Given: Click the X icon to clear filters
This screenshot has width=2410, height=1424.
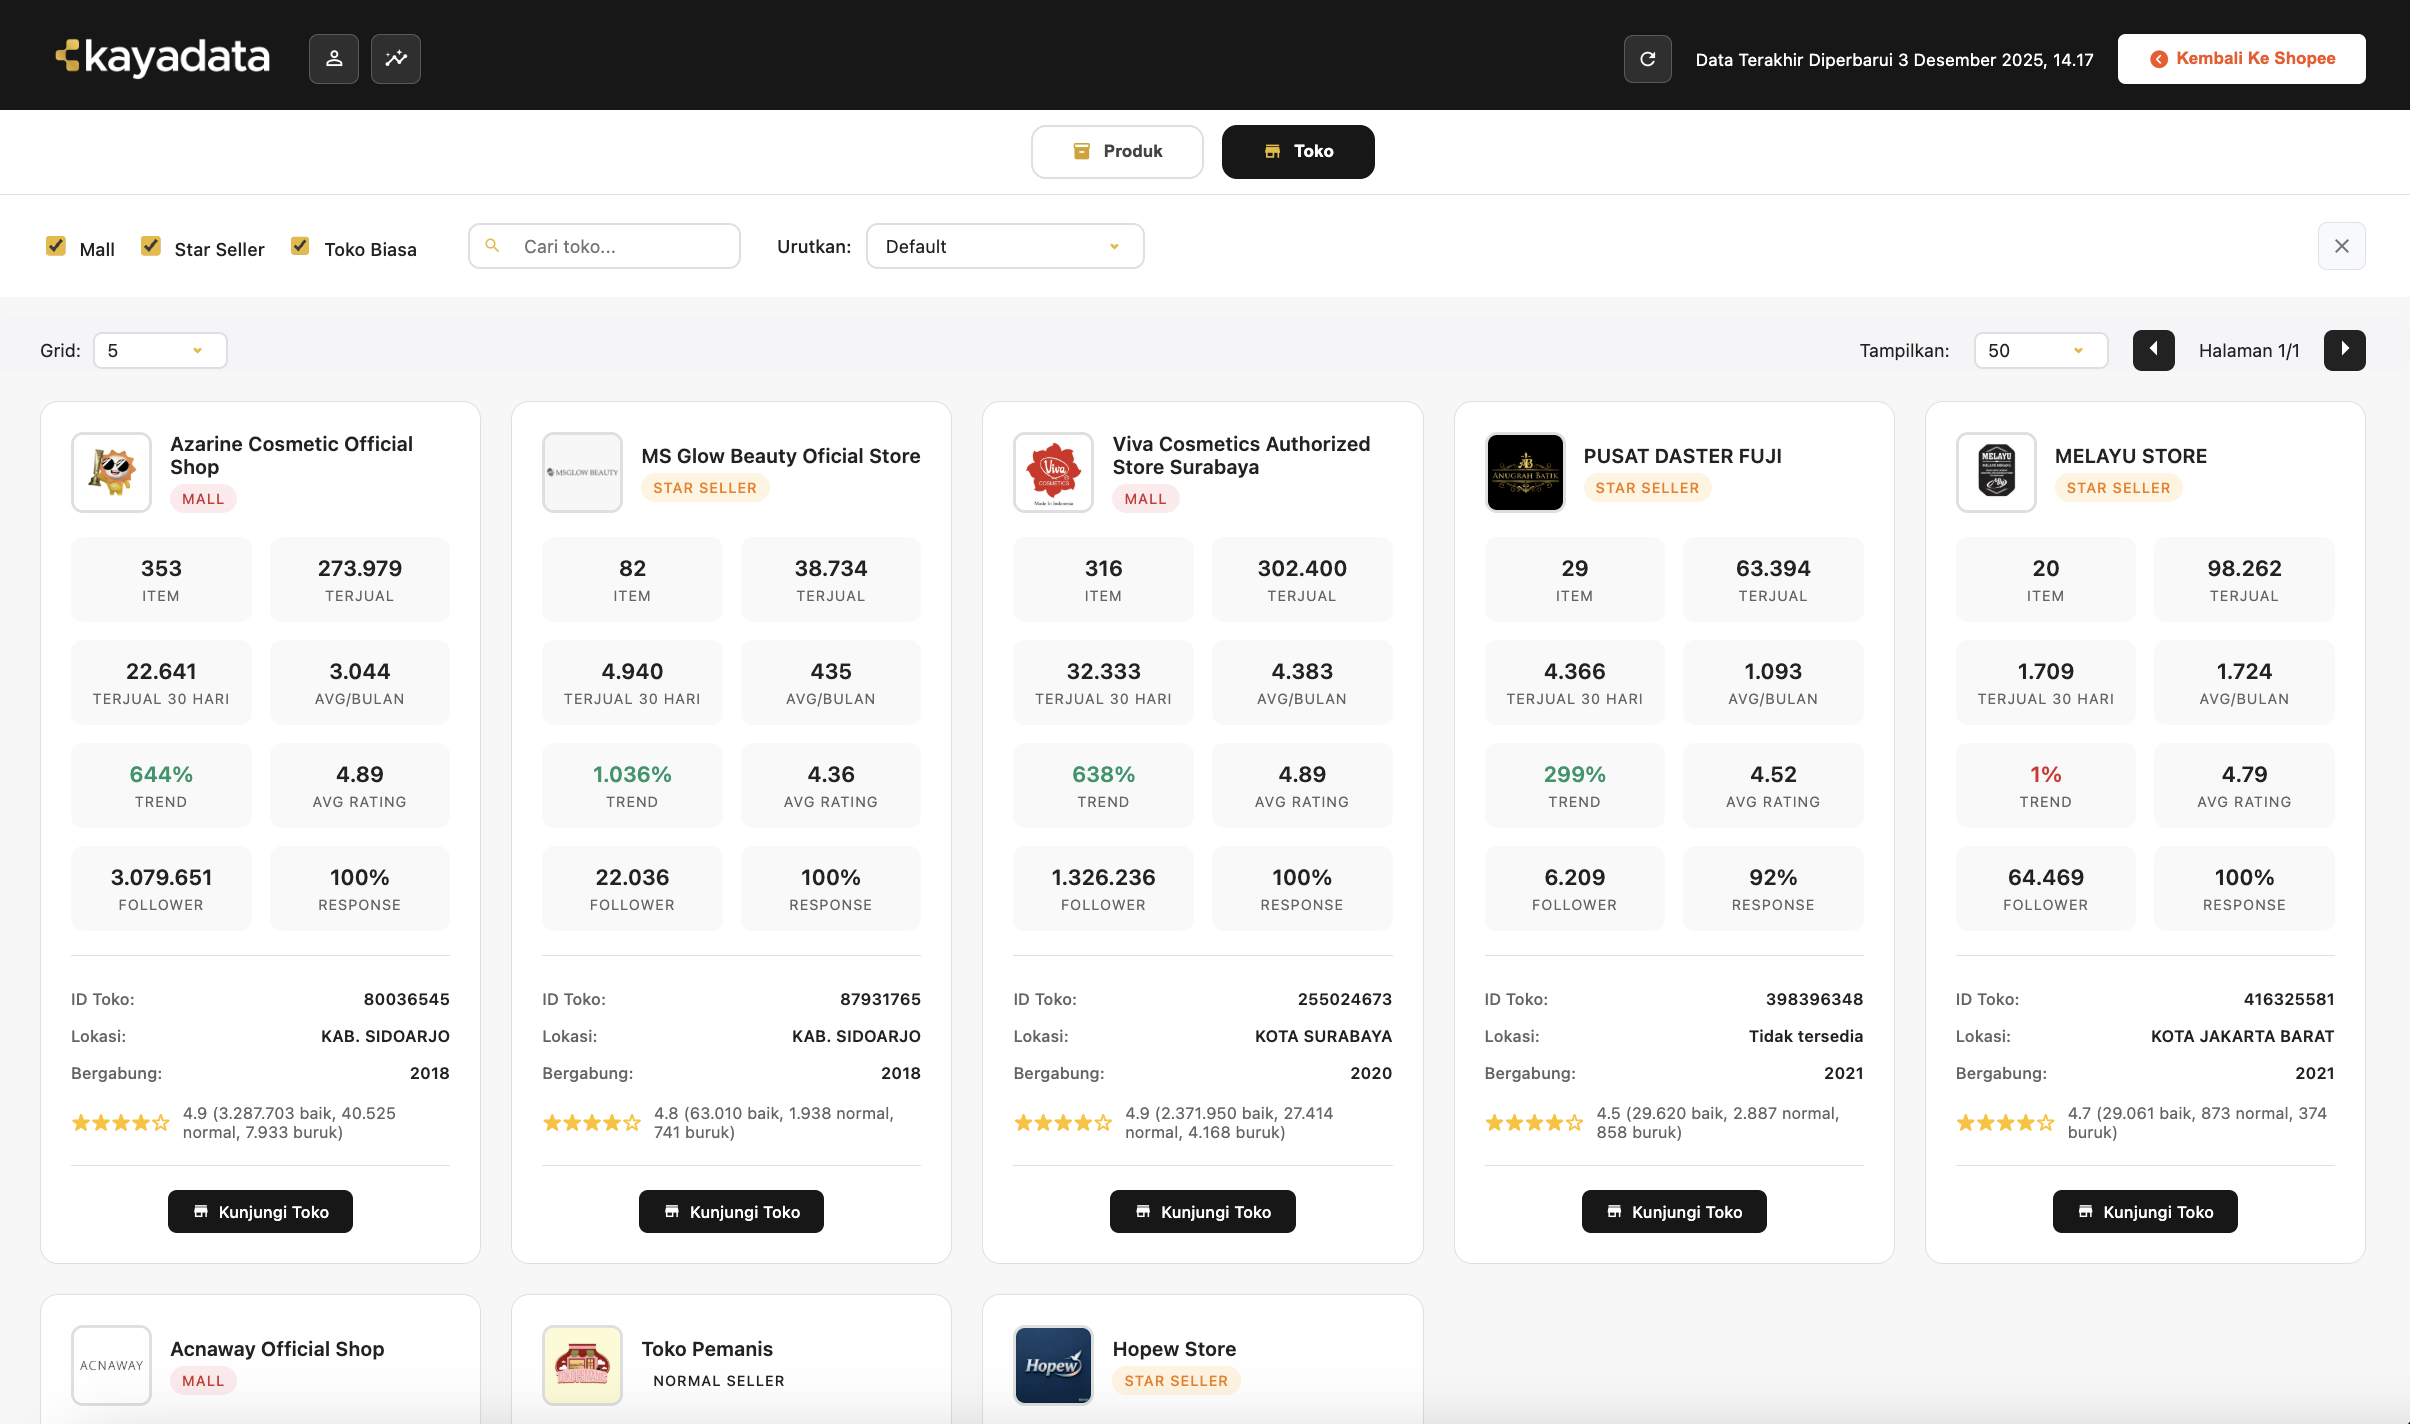Looking at the screenshot, I should click(2341, 246).
